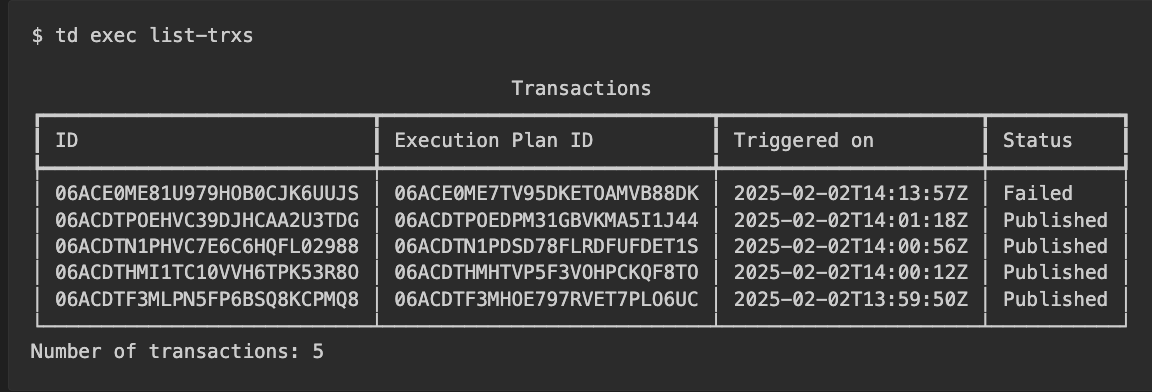Click timestamp 2025-02-02T13:59:50Z

tap(851, 299)
